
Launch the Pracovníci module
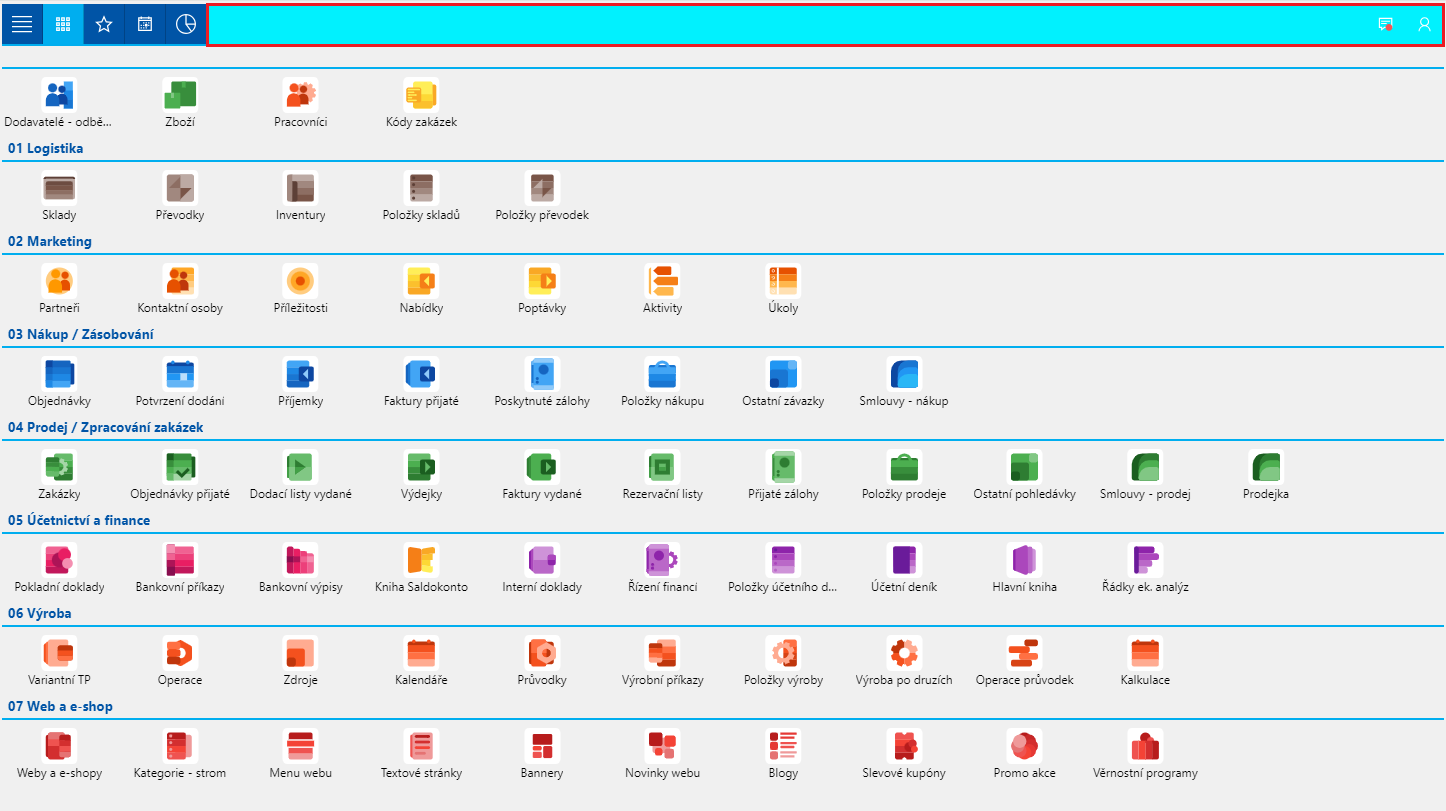(301, 95)
